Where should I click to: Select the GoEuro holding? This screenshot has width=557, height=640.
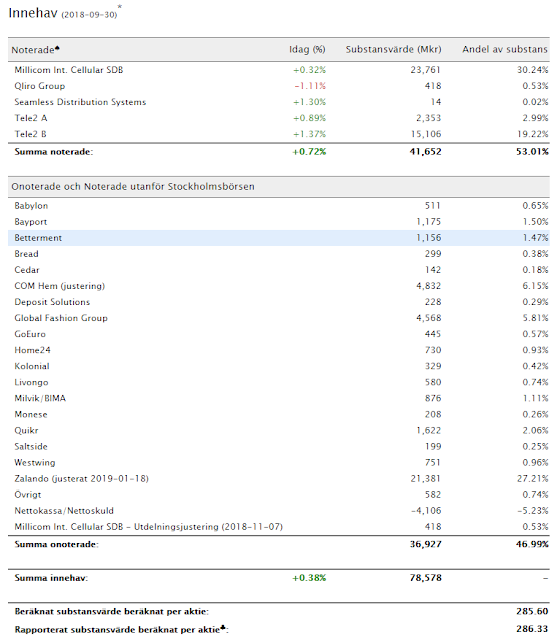[x=279, y=334]
